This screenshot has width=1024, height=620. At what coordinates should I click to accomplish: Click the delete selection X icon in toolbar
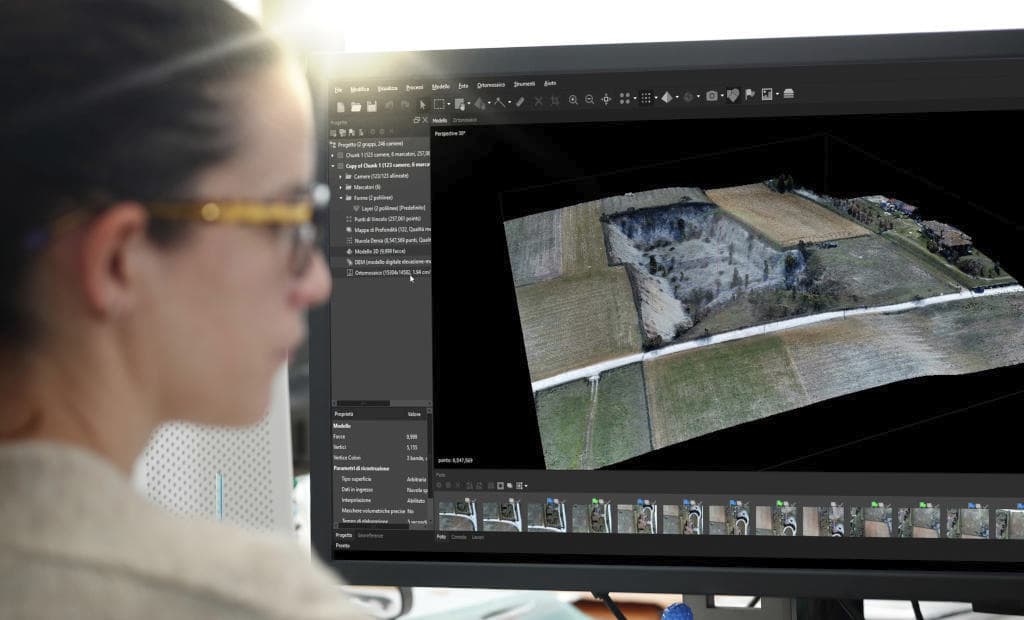click(x=538, y=101)
